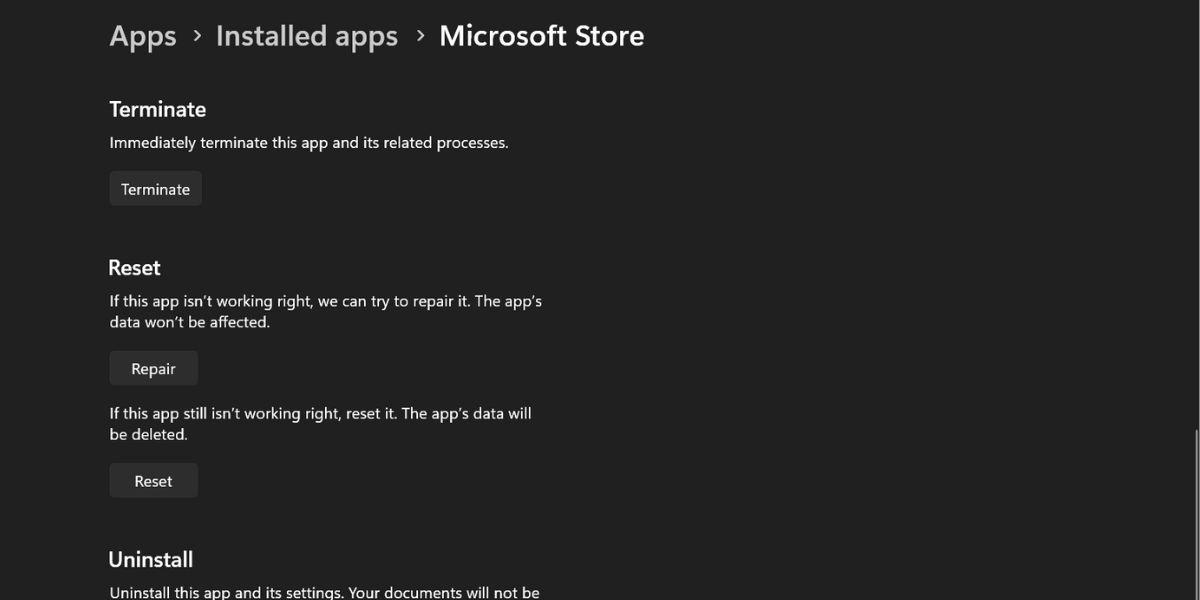Select the Terminate section heading

coord(157,109)
